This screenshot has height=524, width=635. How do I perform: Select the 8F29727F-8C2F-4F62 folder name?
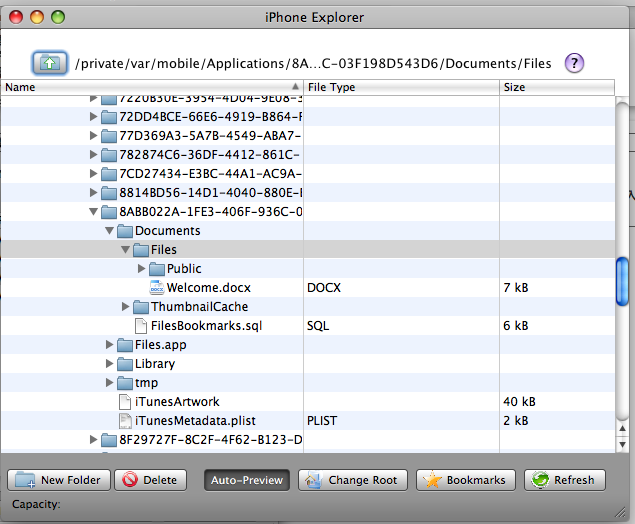(x=211, y=440)
